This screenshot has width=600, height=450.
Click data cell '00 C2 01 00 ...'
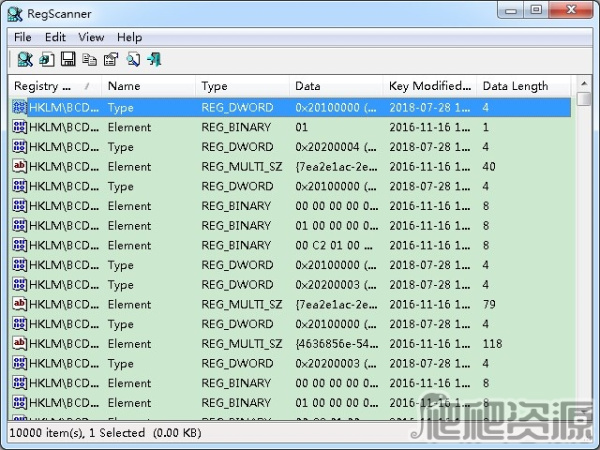click(334, 245)
